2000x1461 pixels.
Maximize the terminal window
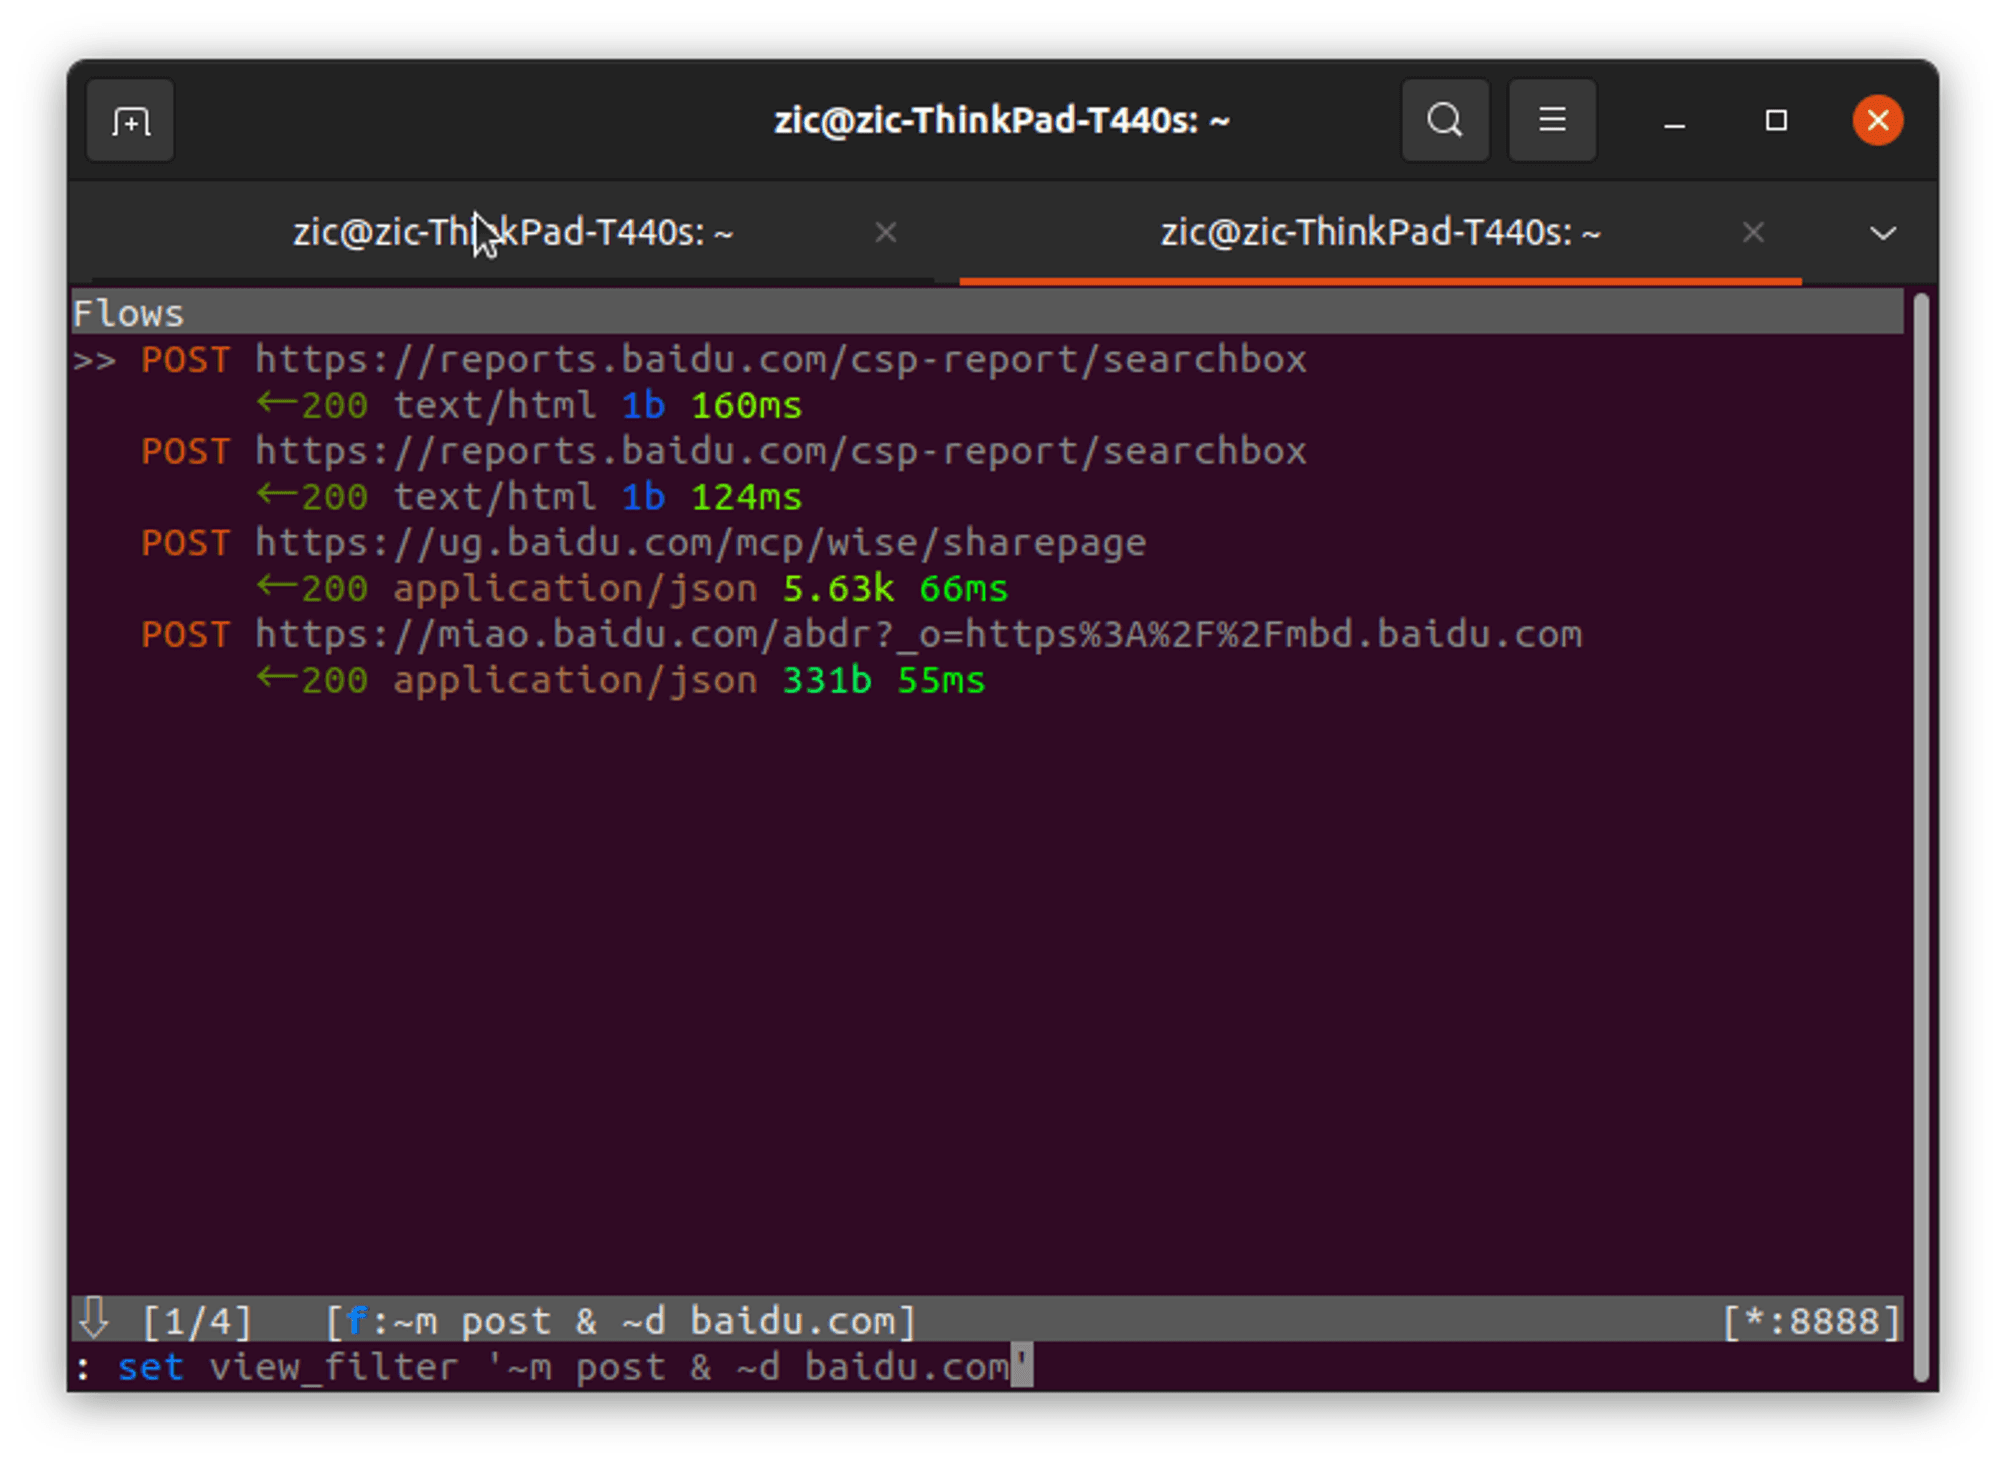(1776, 121)
